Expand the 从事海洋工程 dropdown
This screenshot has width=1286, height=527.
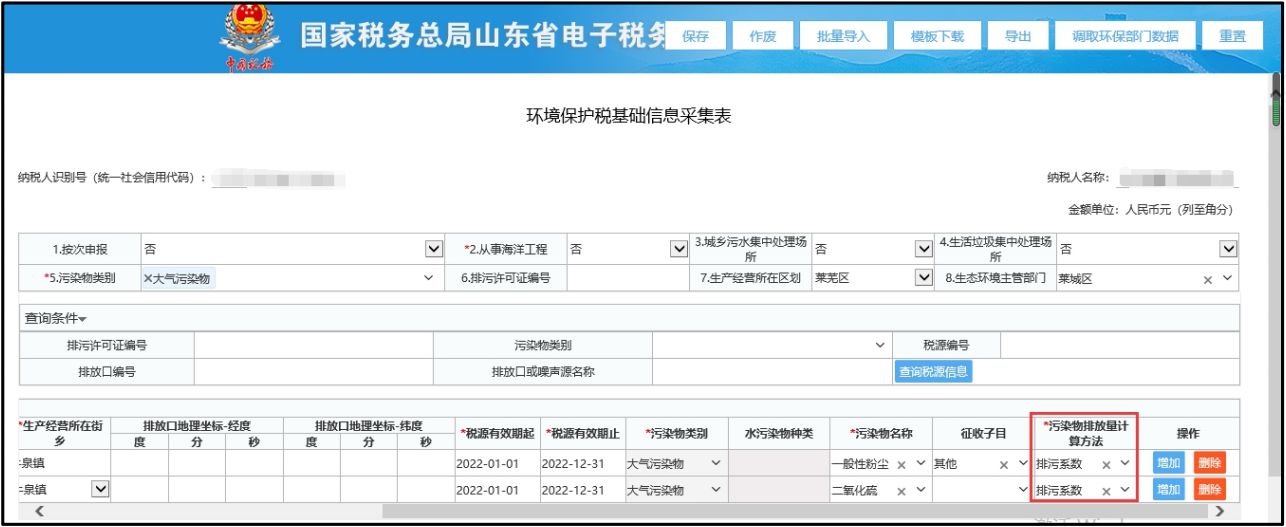(x=678, y=249)
